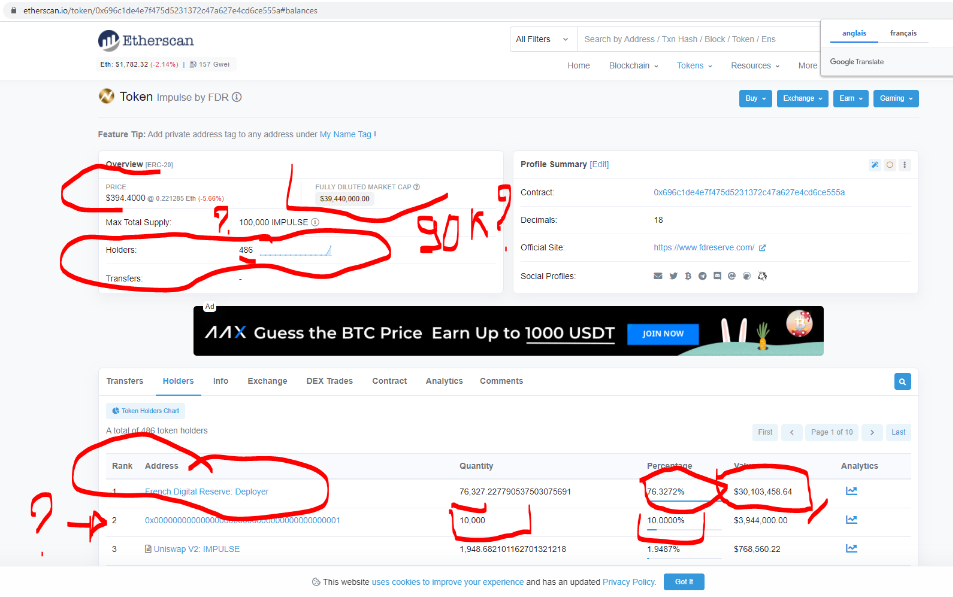
Task: Click the Etherscan logo
Action: tap(146, 41)
